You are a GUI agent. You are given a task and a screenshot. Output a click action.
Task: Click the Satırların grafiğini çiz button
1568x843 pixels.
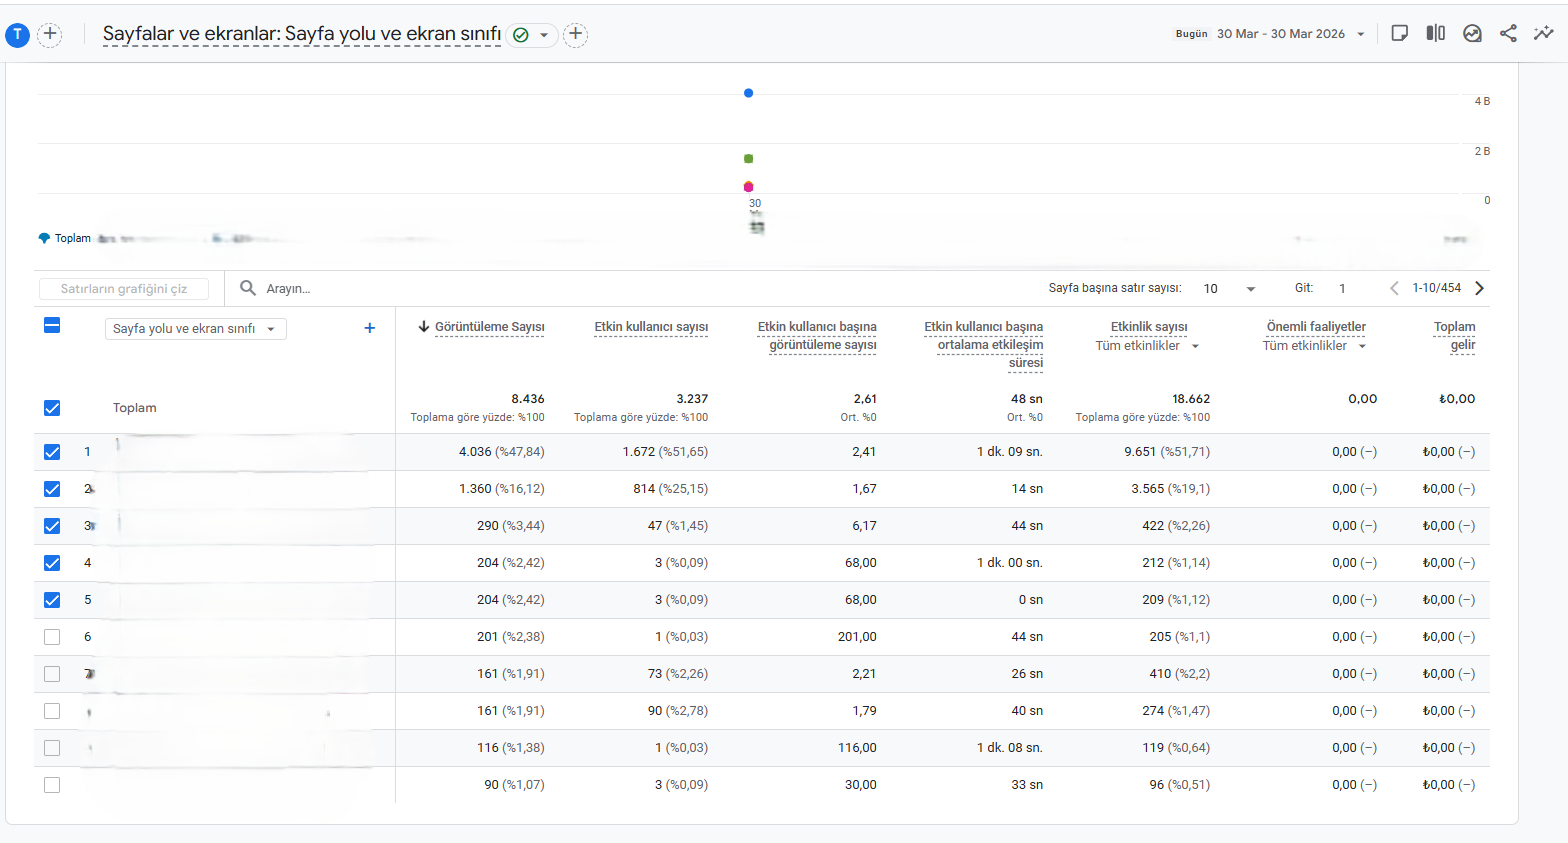coord(124,289)
